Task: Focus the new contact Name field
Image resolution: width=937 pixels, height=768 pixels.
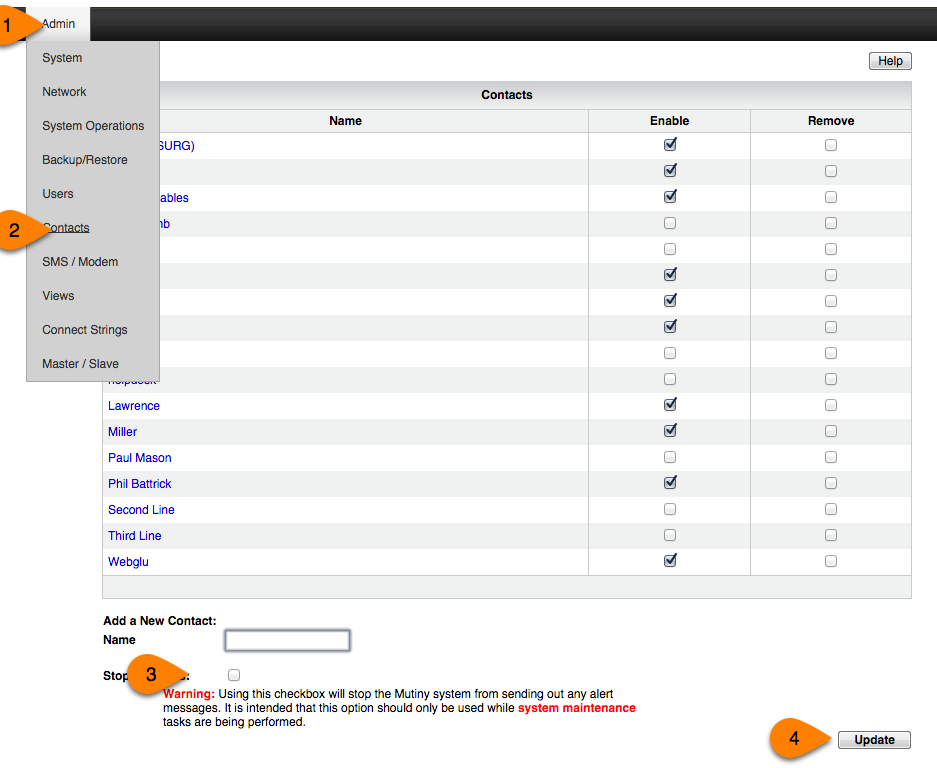Action: (287, 640)
